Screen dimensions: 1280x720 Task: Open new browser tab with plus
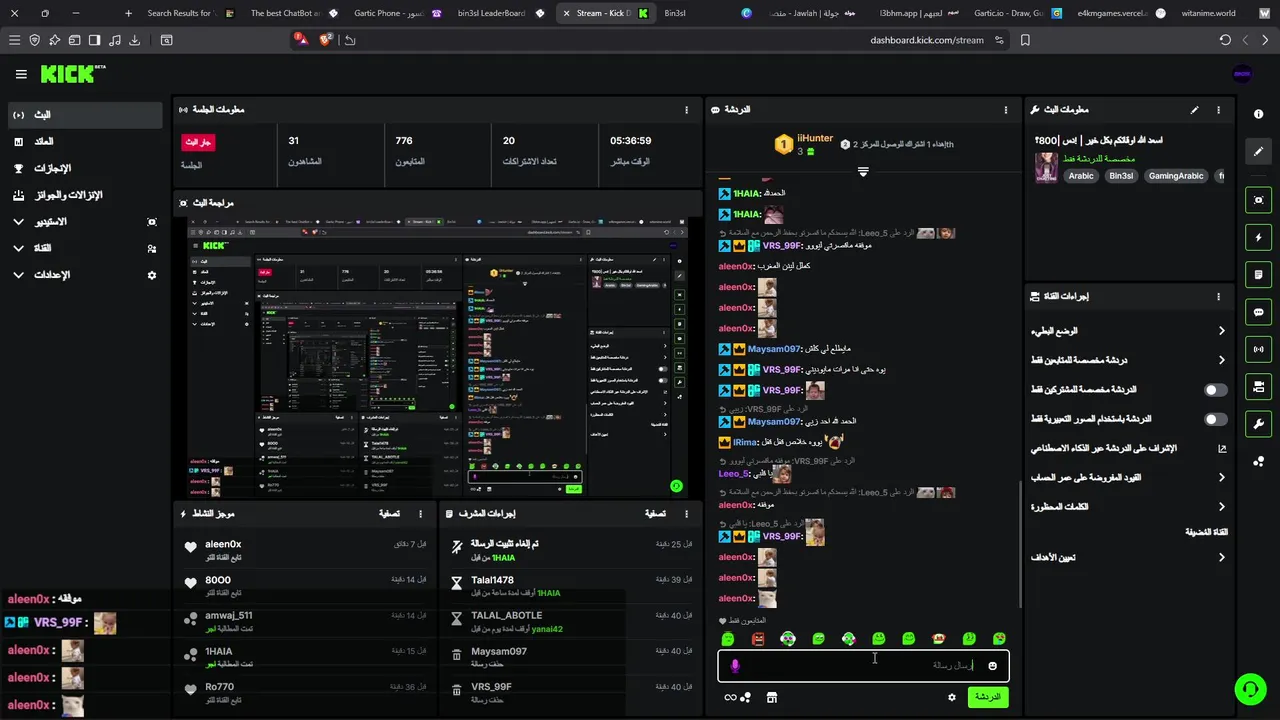(x=128, y=13)
